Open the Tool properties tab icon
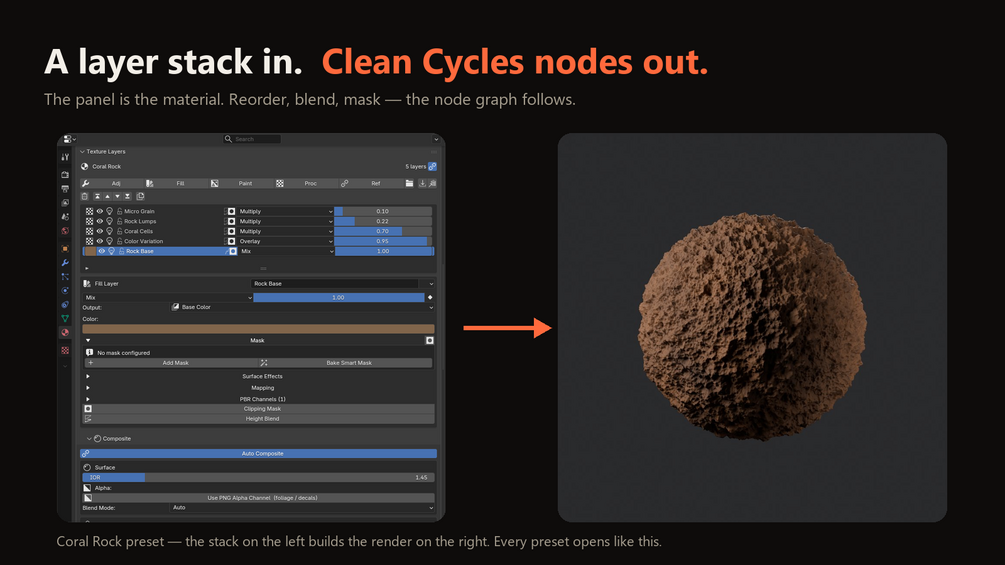Viewport: 1005px width, 565px height. pos(65,157)
